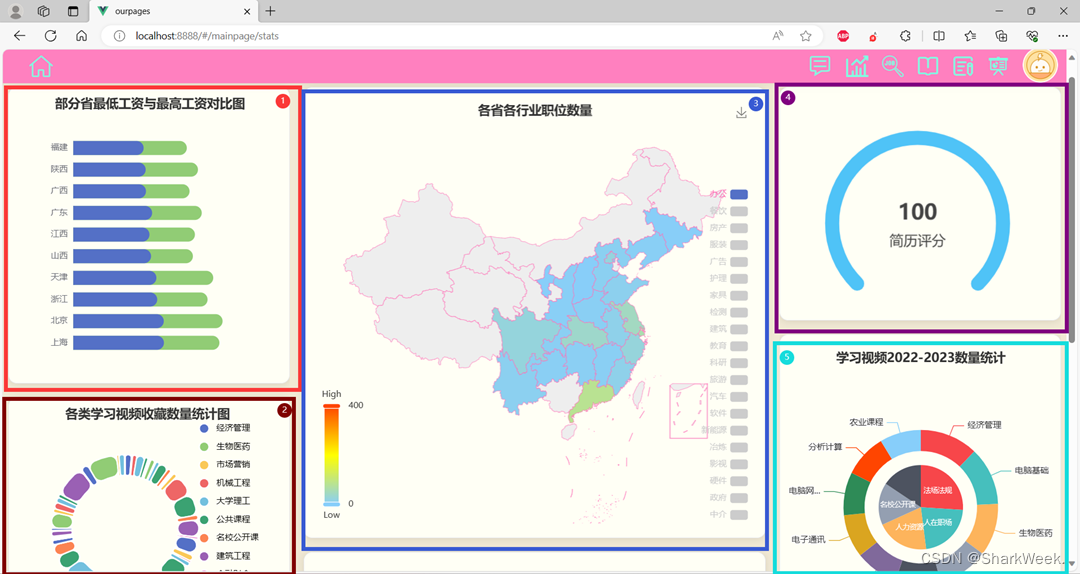Click the 福建 salary bar
The image size is (1080, 574).
click(x=129, y=147)
